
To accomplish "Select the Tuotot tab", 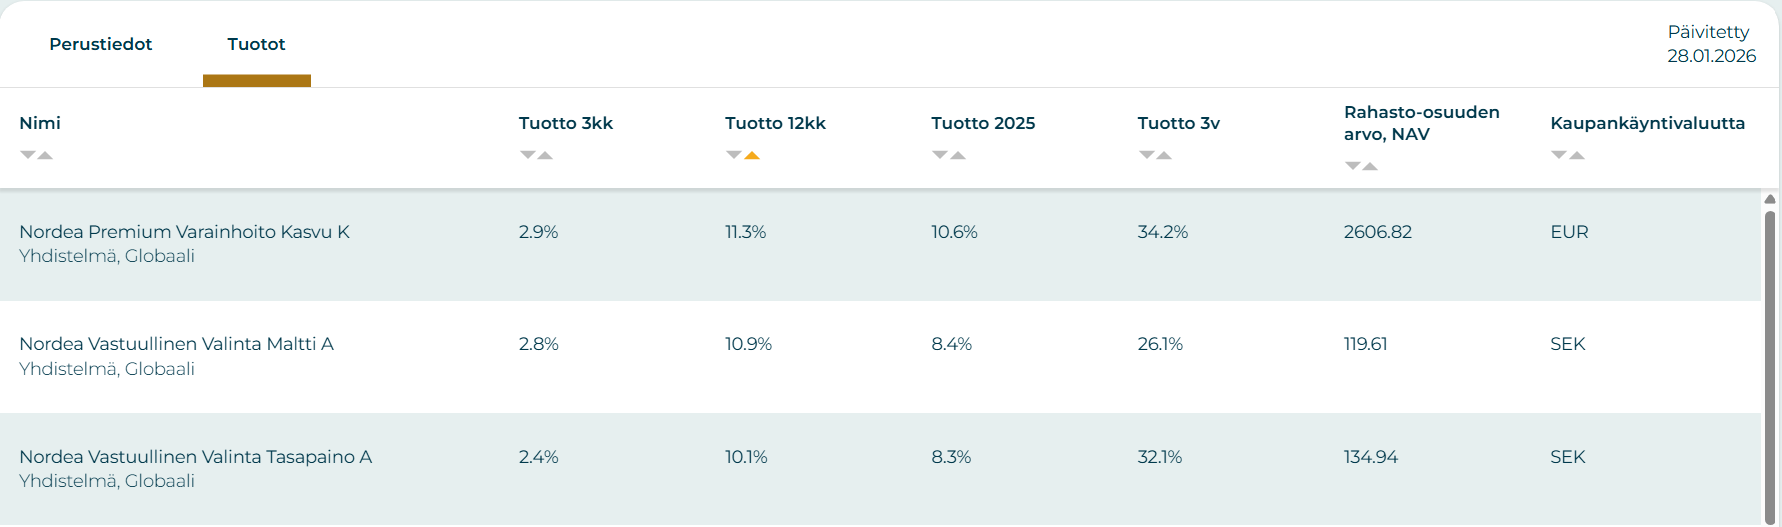I will (x=256, y=44).
